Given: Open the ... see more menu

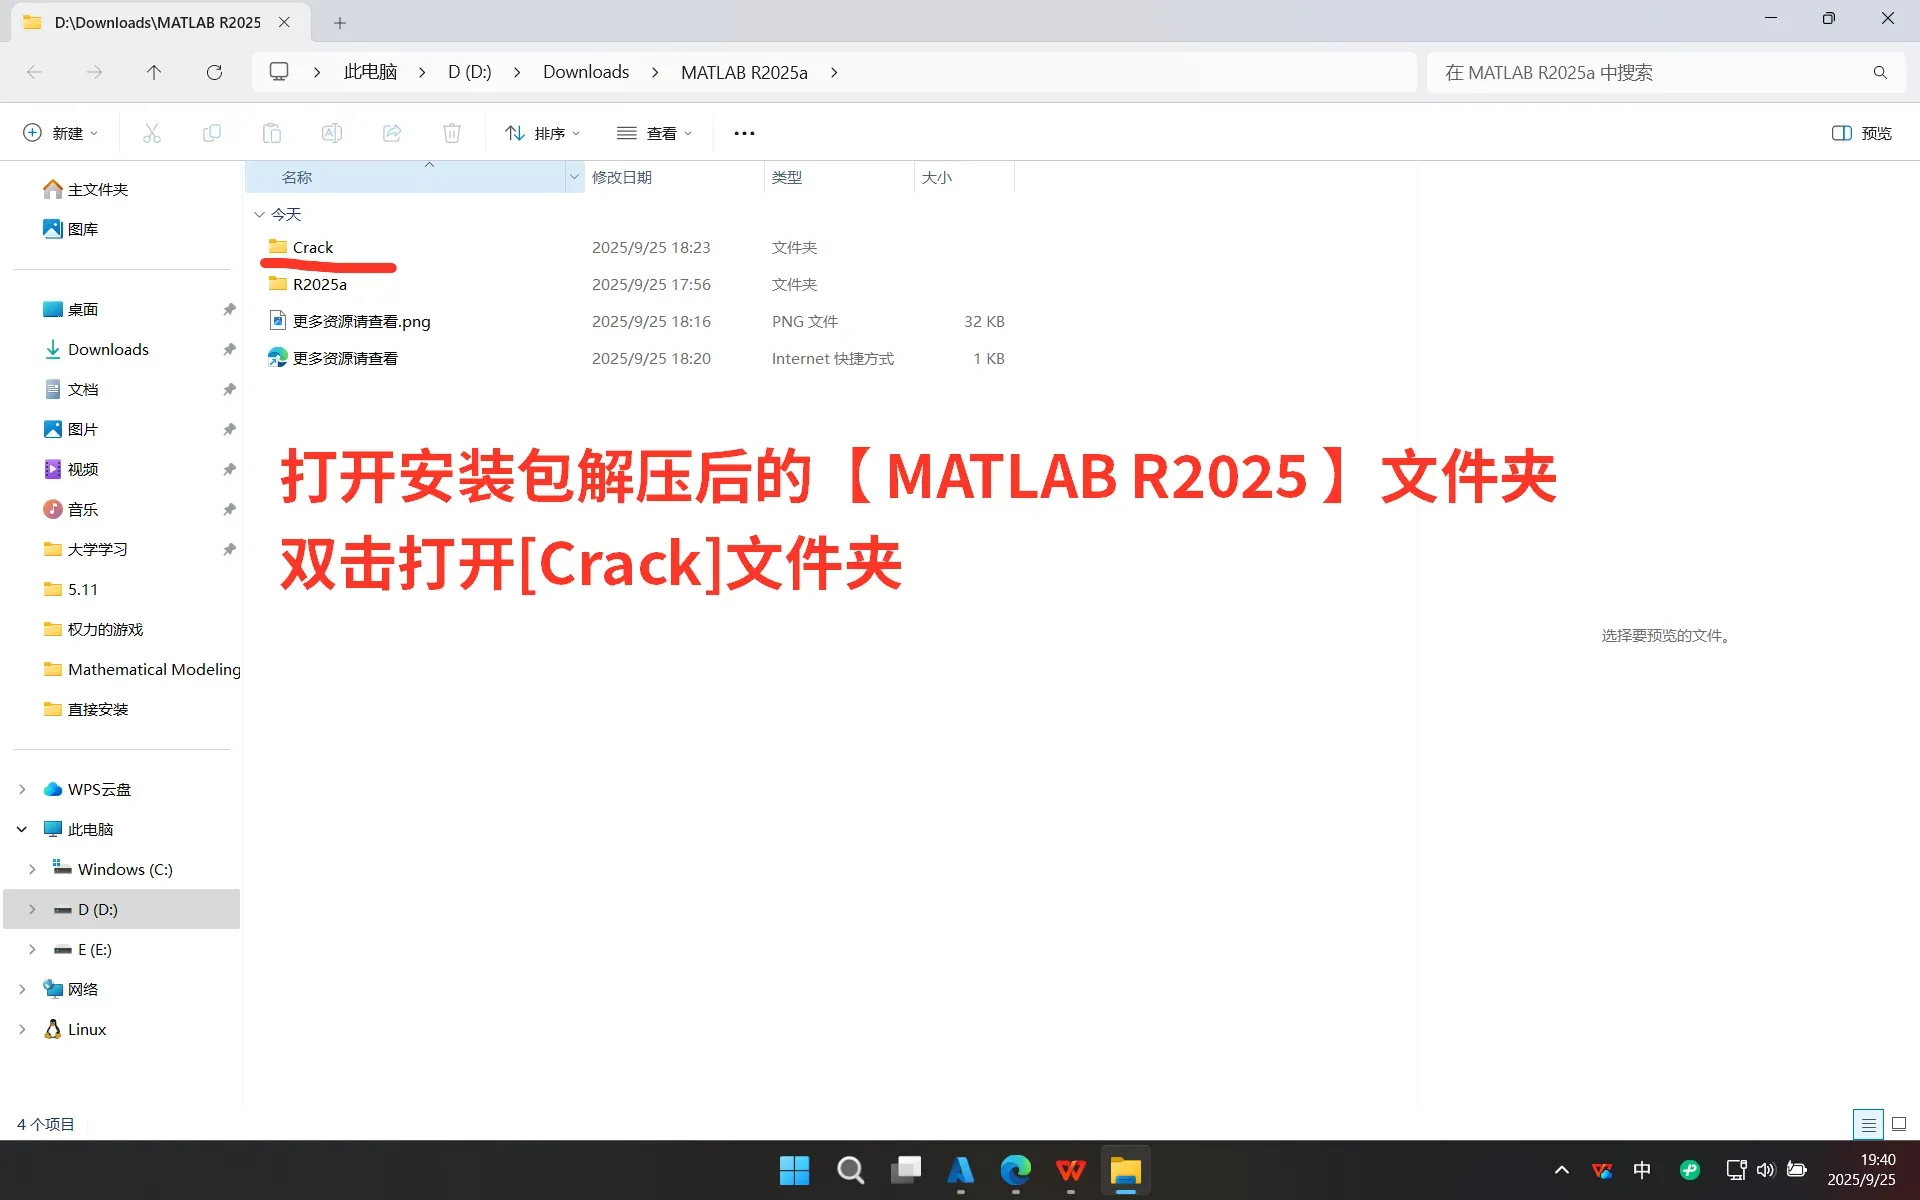Looking at the screenshot, I should tap(744, 132).
